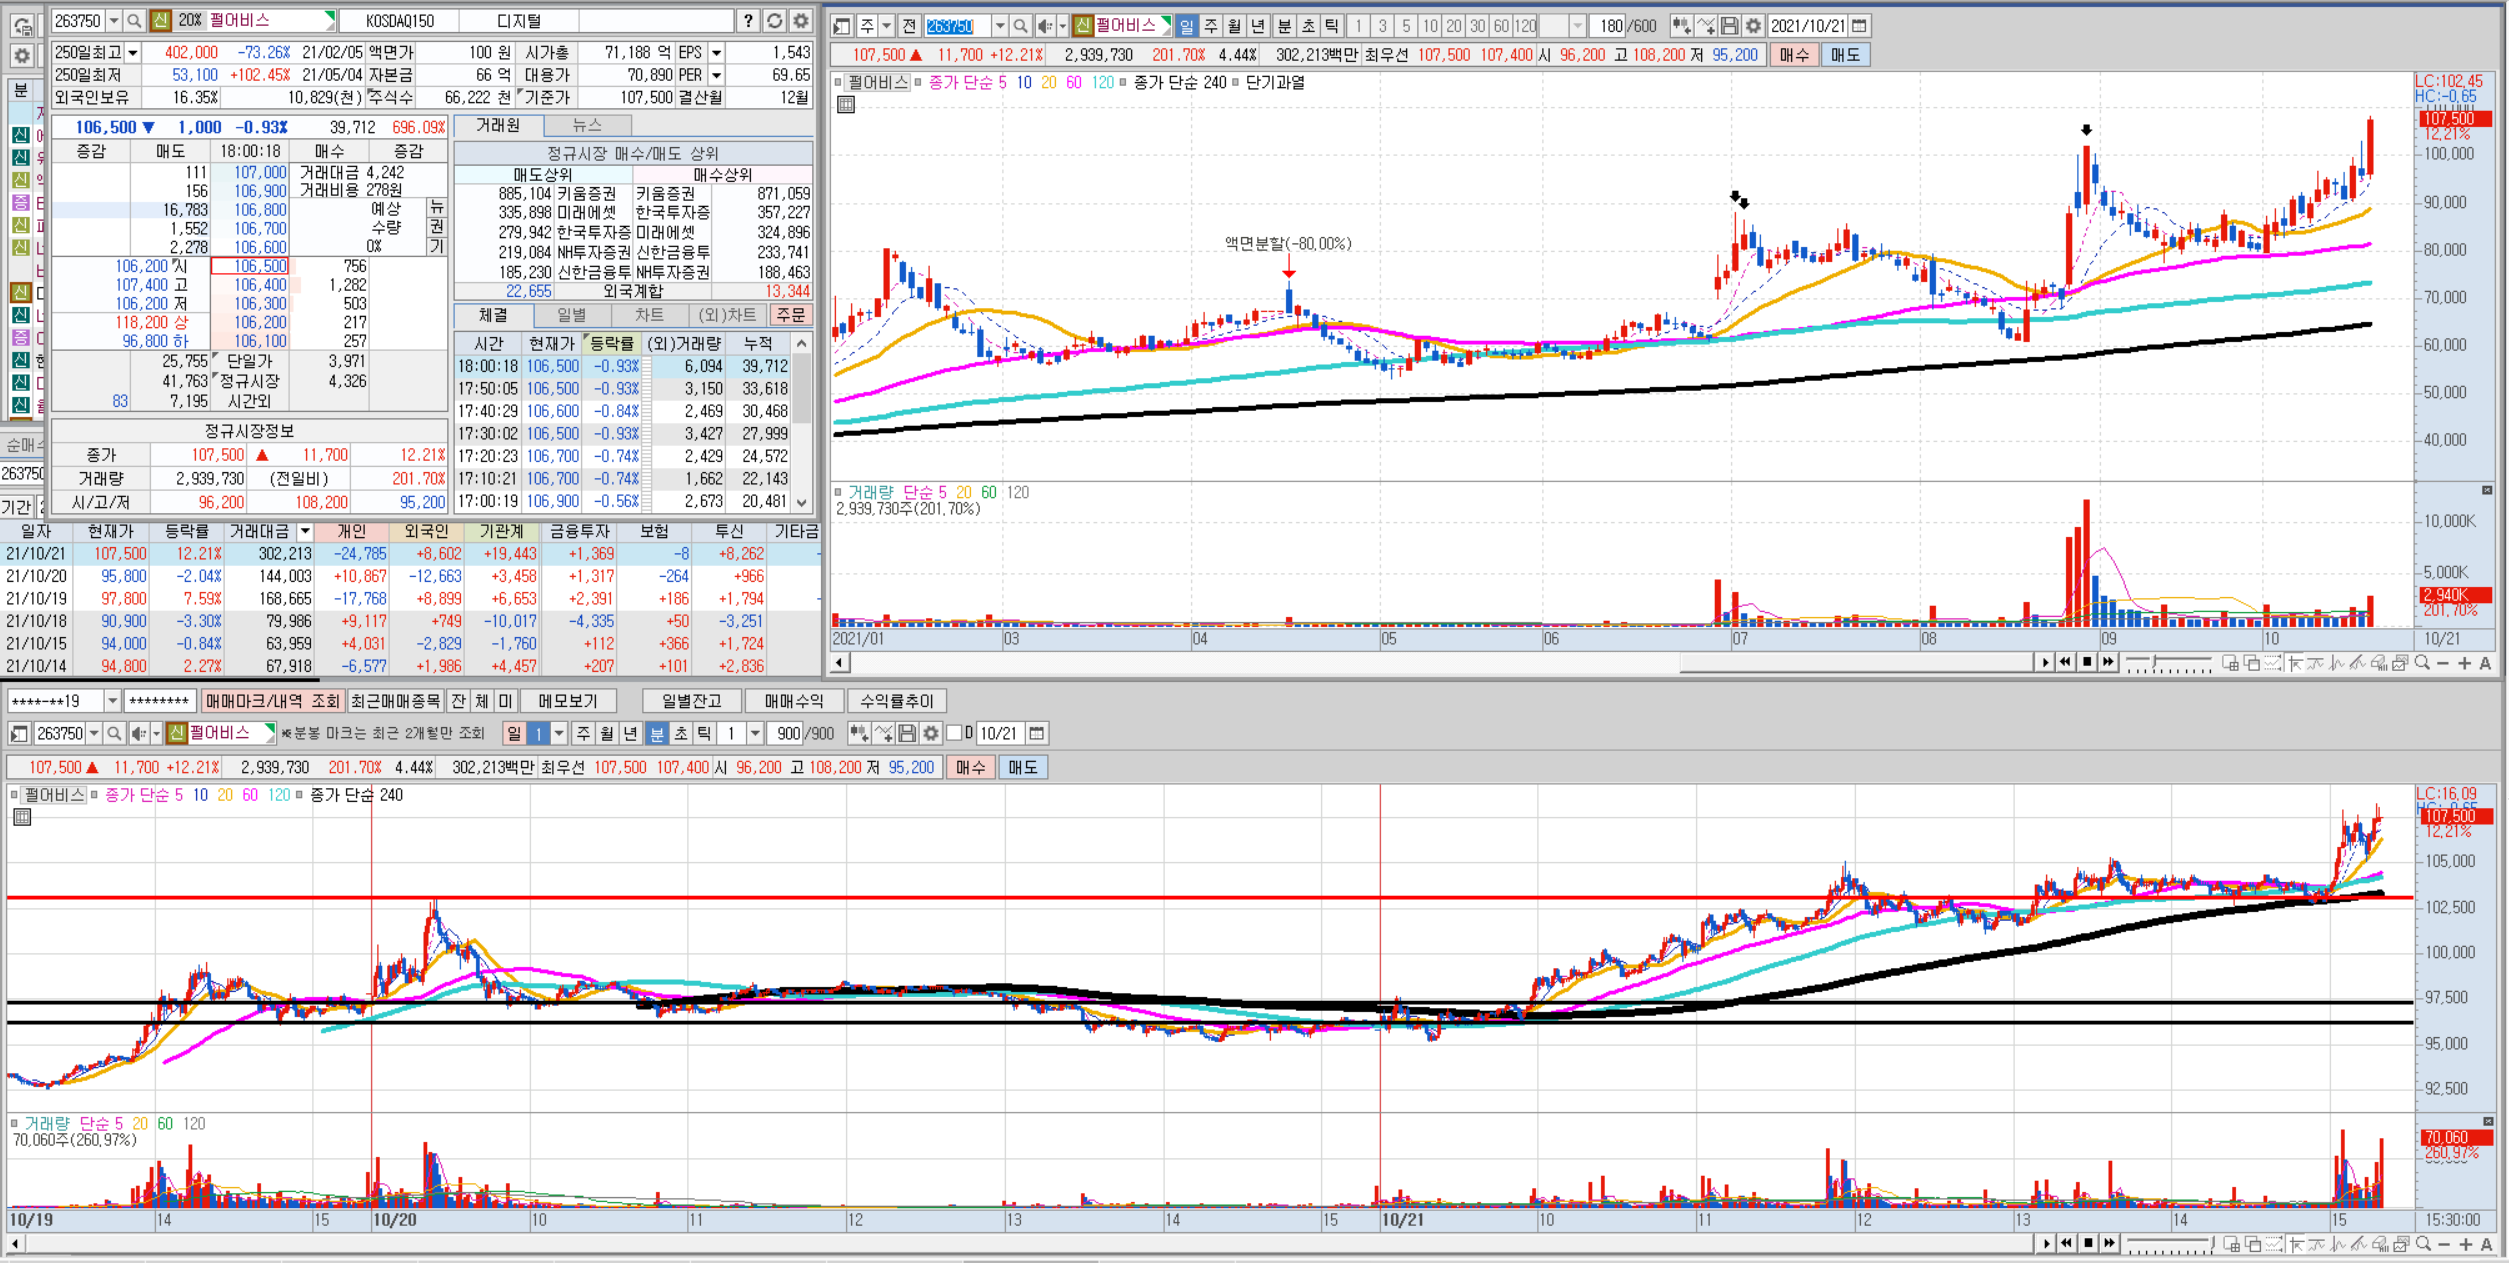
Task: Switch to 체결 tab
Action: click(492, 315)
